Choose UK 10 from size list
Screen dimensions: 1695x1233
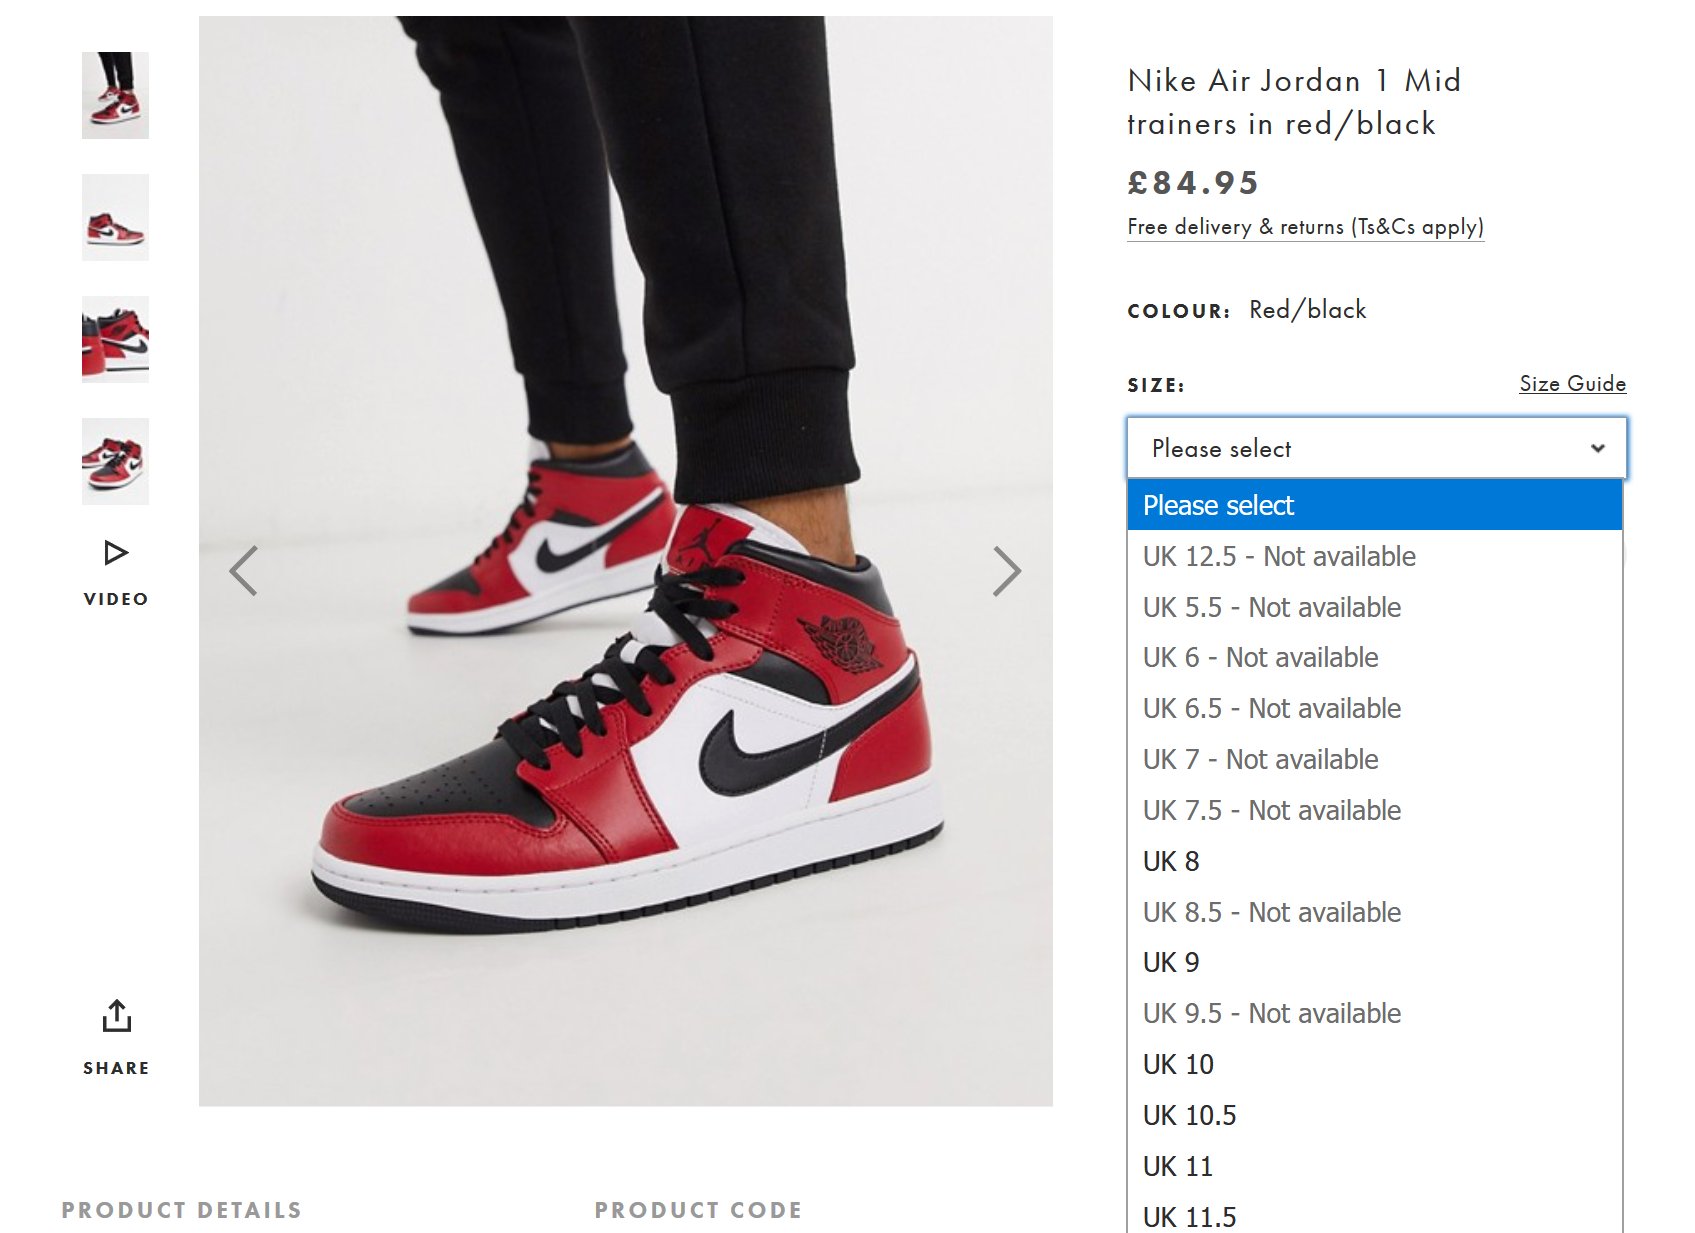[x=1374, y=1064]
